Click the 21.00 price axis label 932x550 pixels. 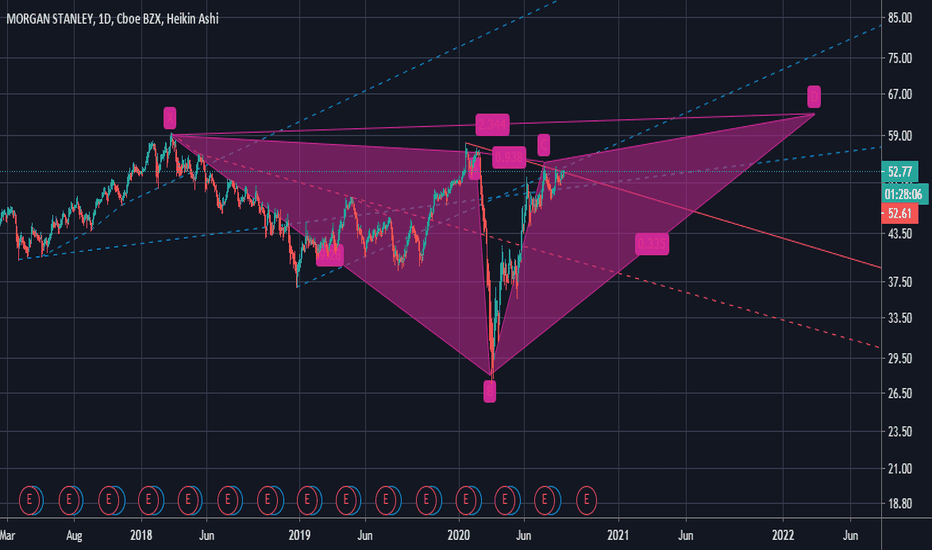pyautogui.click(x=899, y=469)
